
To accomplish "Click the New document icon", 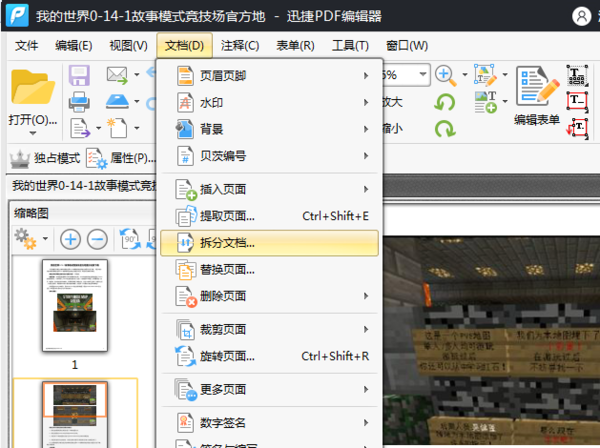I will [117, 128].
